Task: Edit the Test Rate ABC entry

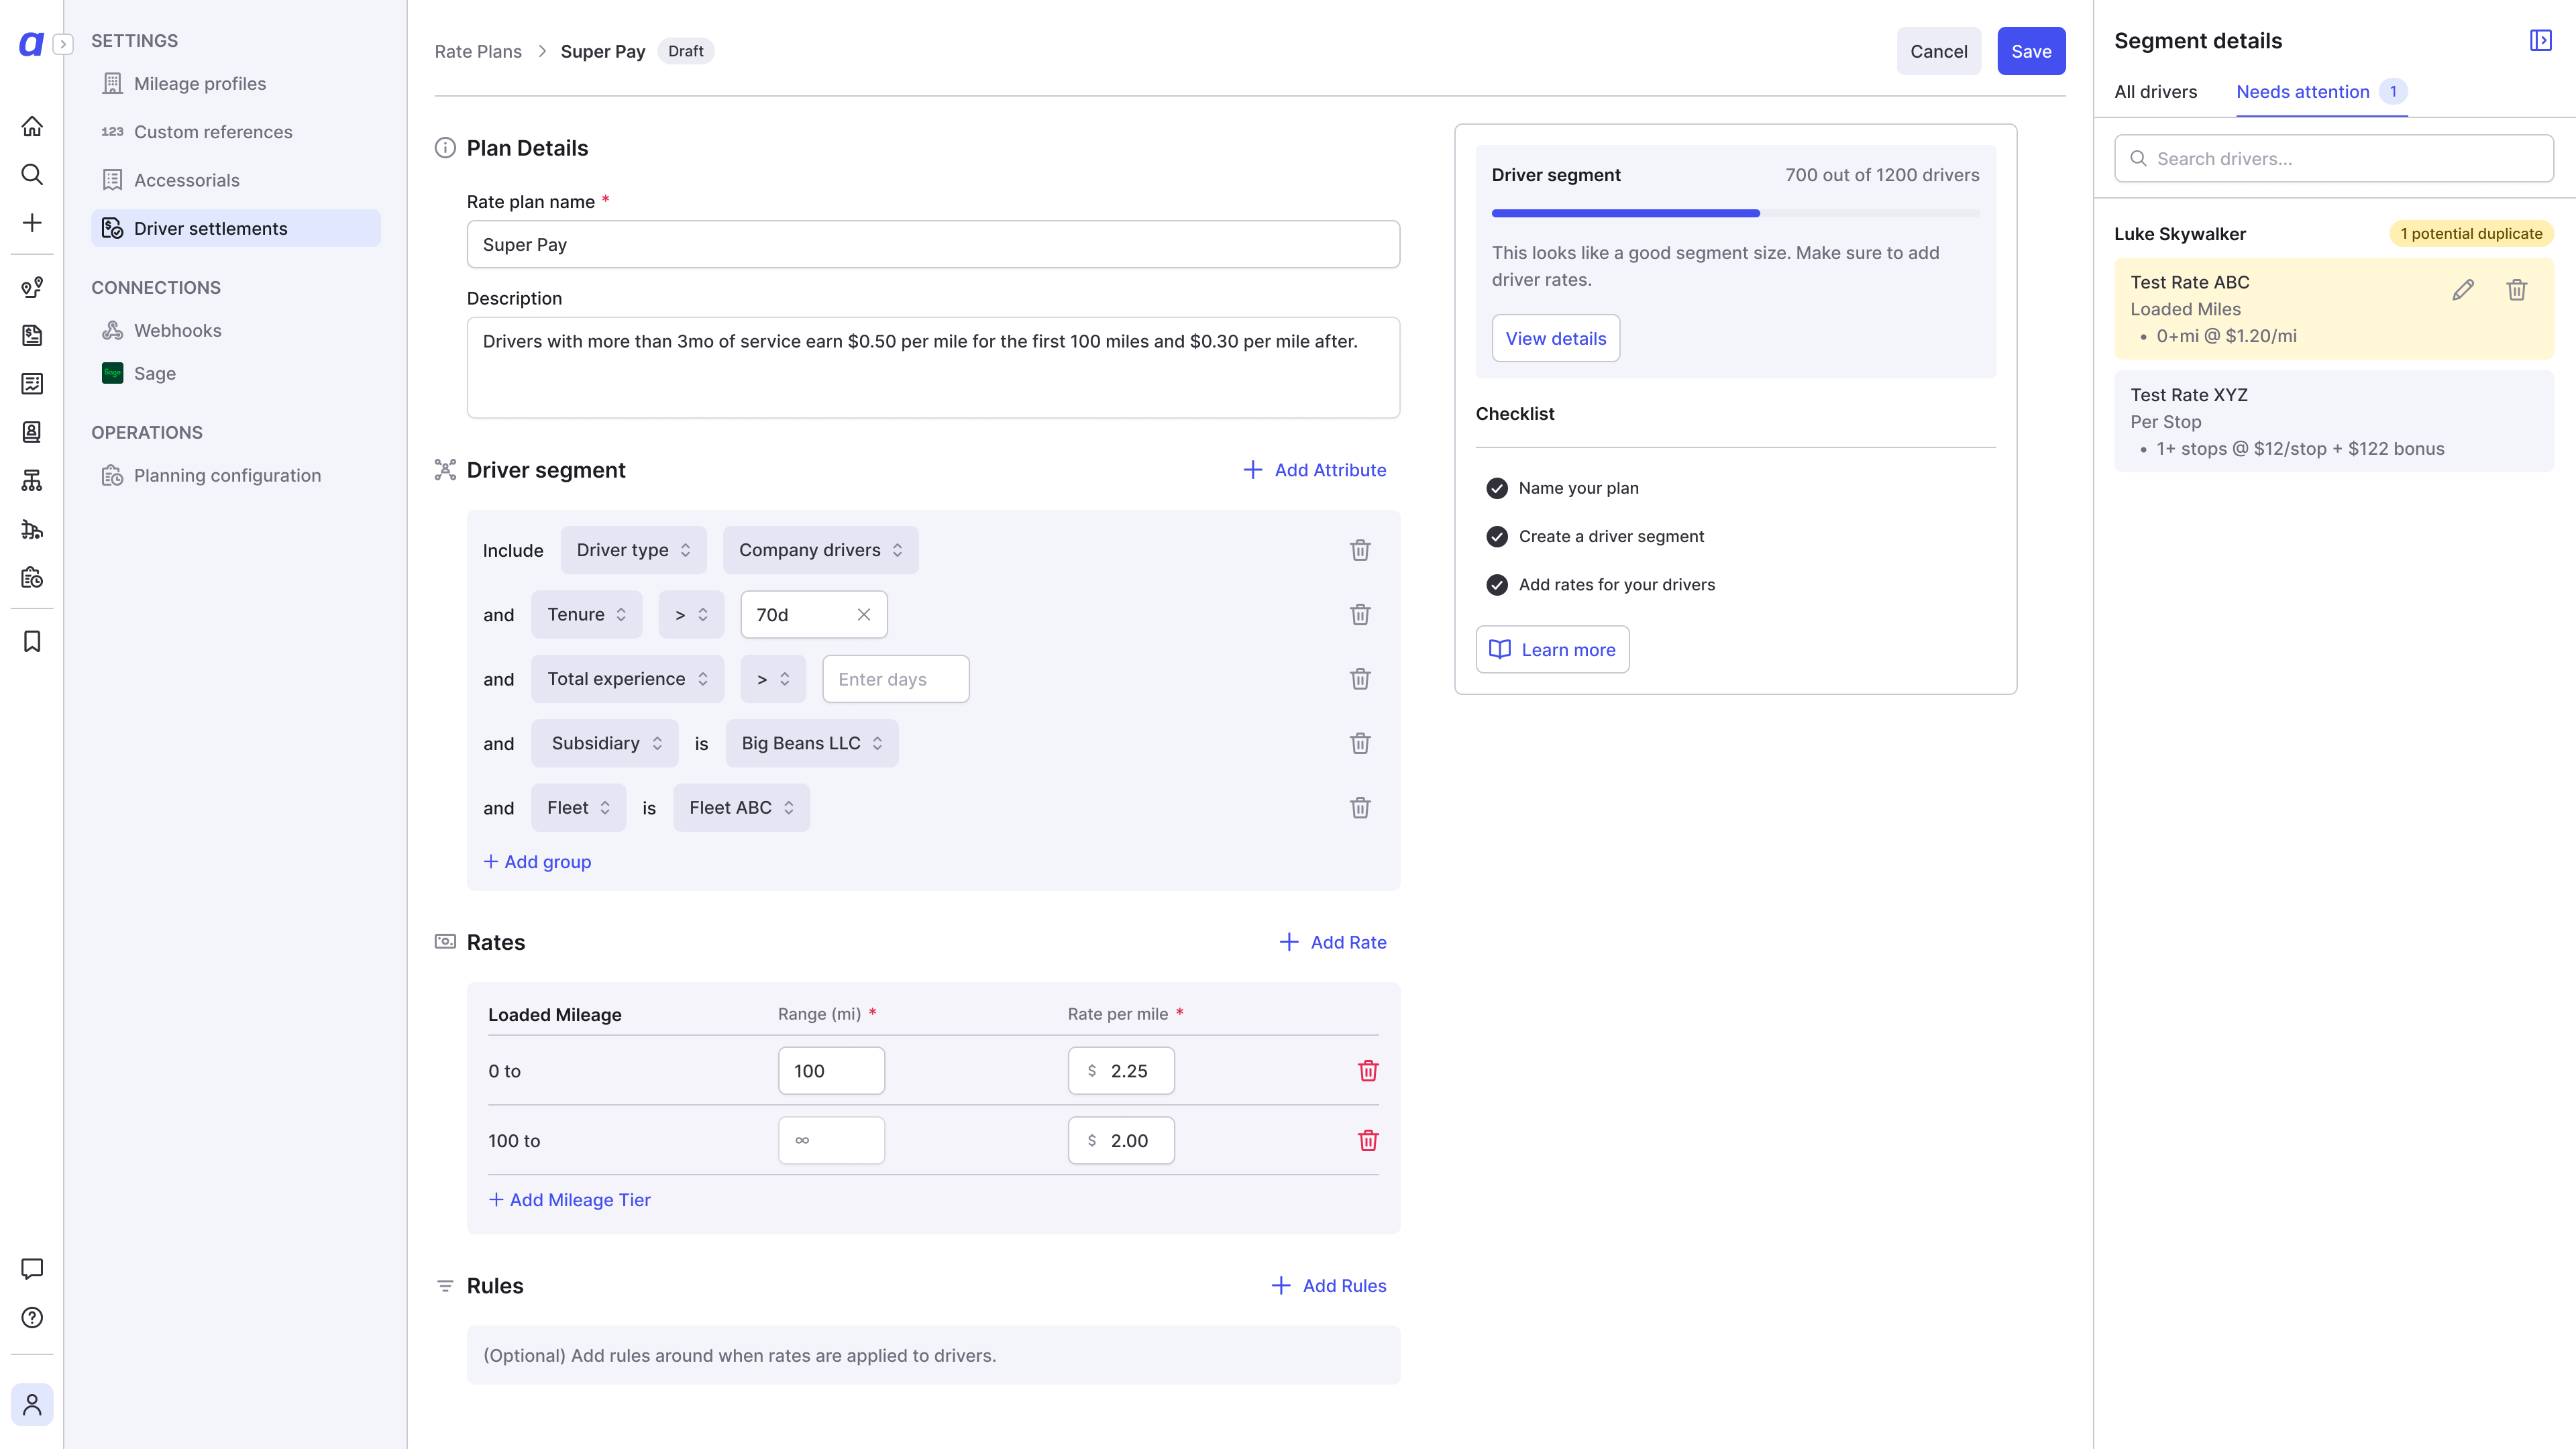Action: pyautogui.click(x=2463, y=290)
